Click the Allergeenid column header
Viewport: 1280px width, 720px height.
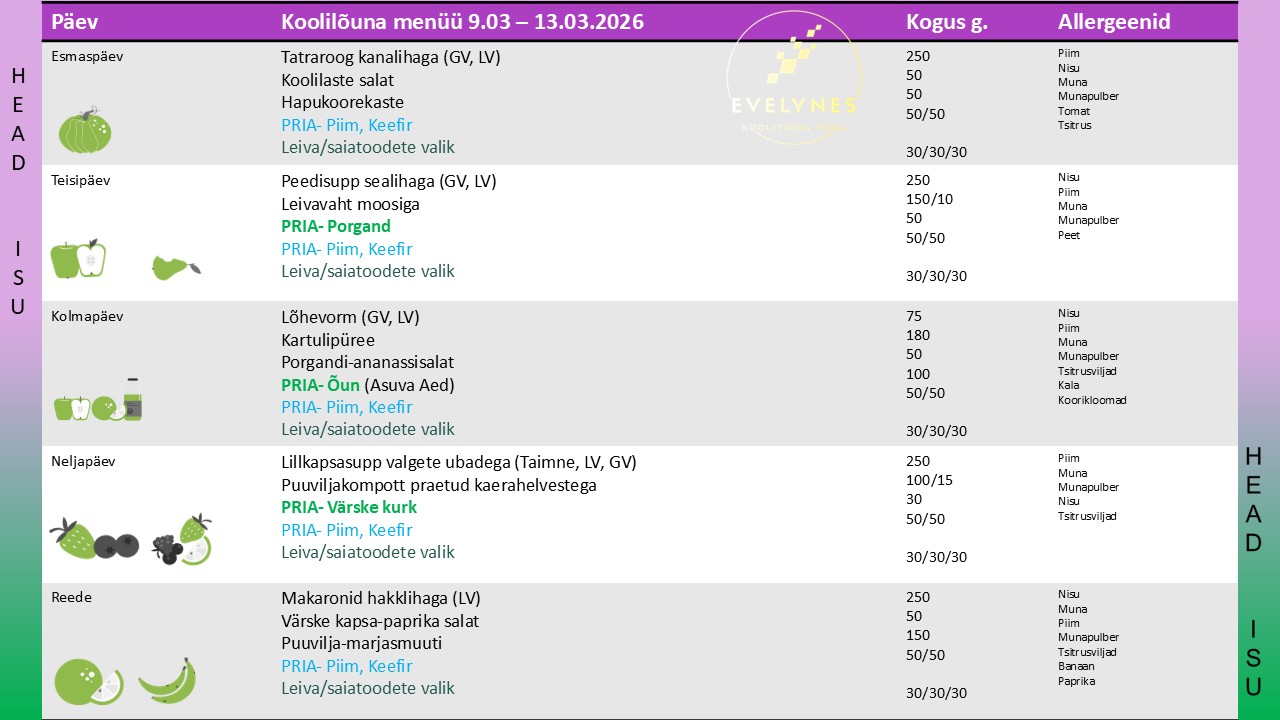[1114, 22]
